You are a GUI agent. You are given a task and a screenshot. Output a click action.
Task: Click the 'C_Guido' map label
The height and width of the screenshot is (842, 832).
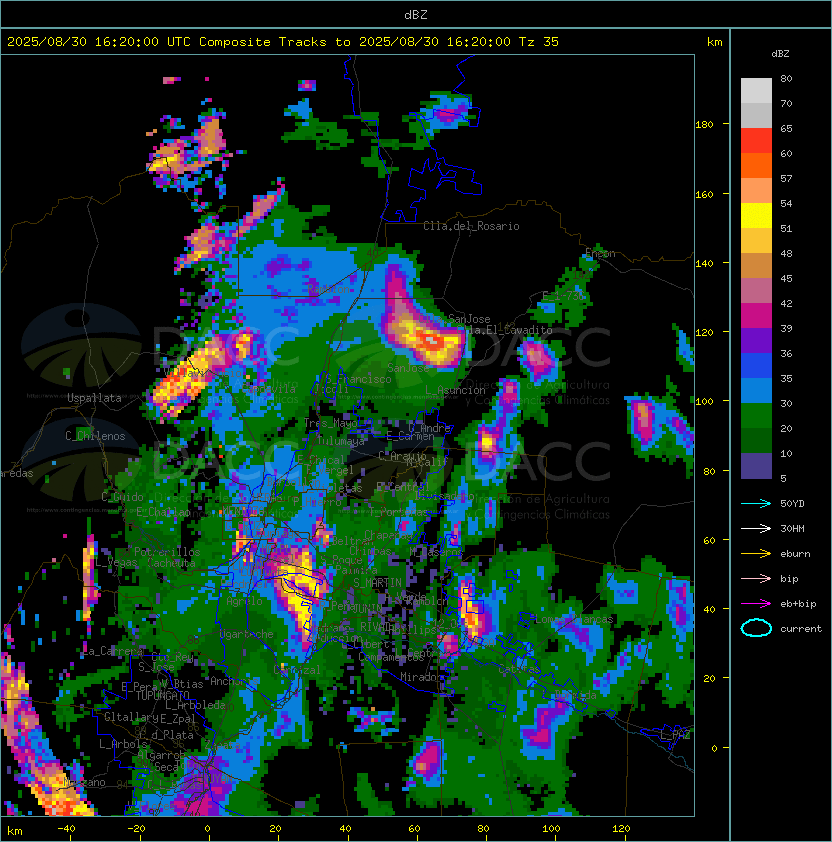[122, 497]
